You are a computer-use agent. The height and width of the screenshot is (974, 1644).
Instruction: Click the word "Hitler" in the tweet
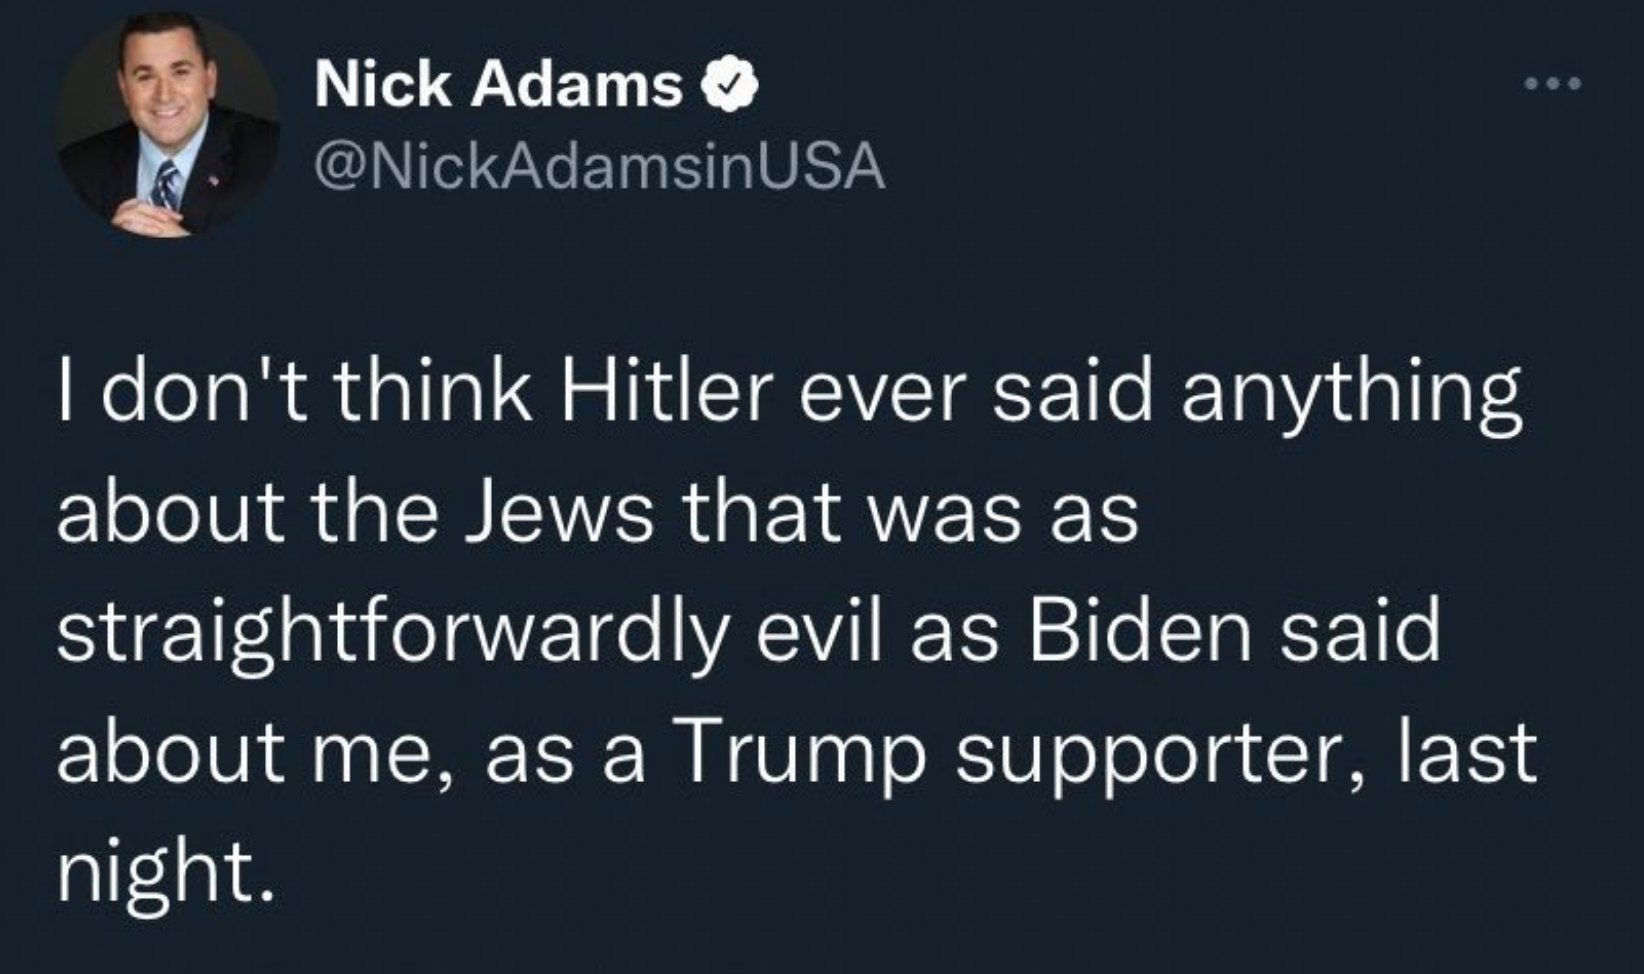(x=671, y=394)
